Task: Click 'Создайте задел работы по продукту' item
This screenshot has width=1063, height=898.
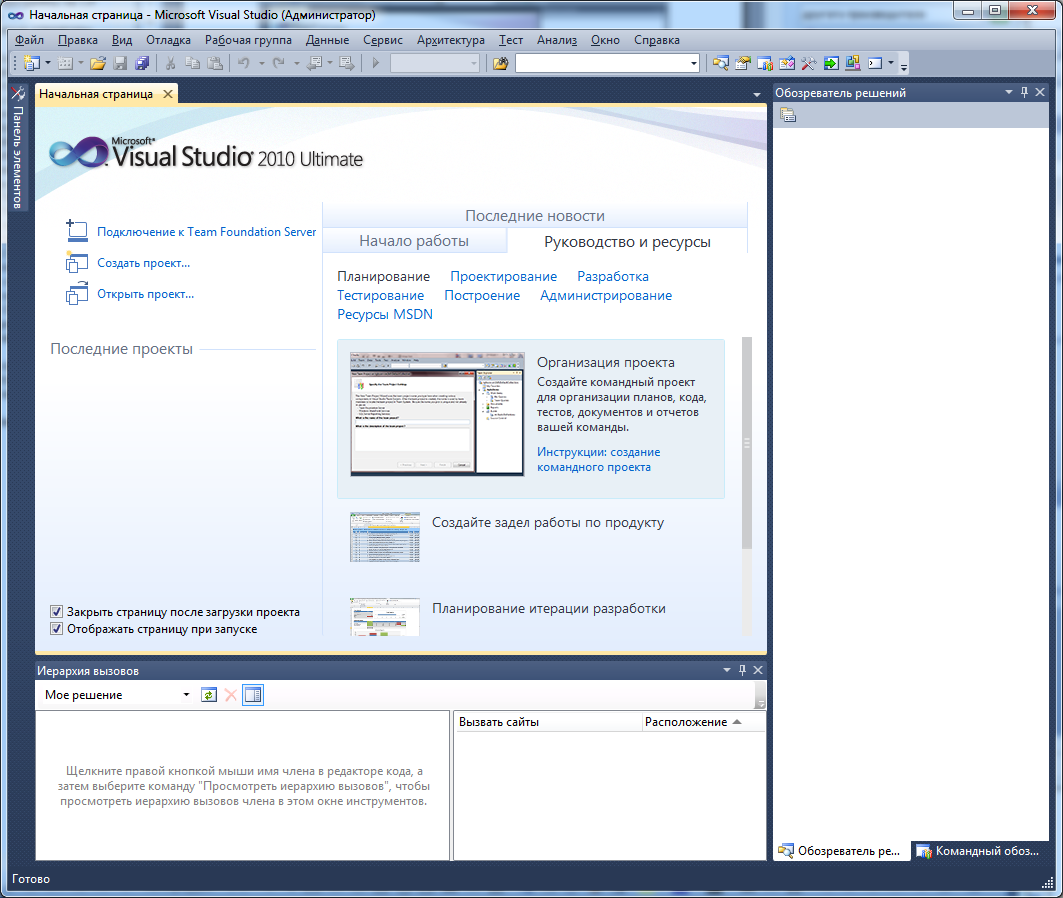Action: [x=548, y=523]
